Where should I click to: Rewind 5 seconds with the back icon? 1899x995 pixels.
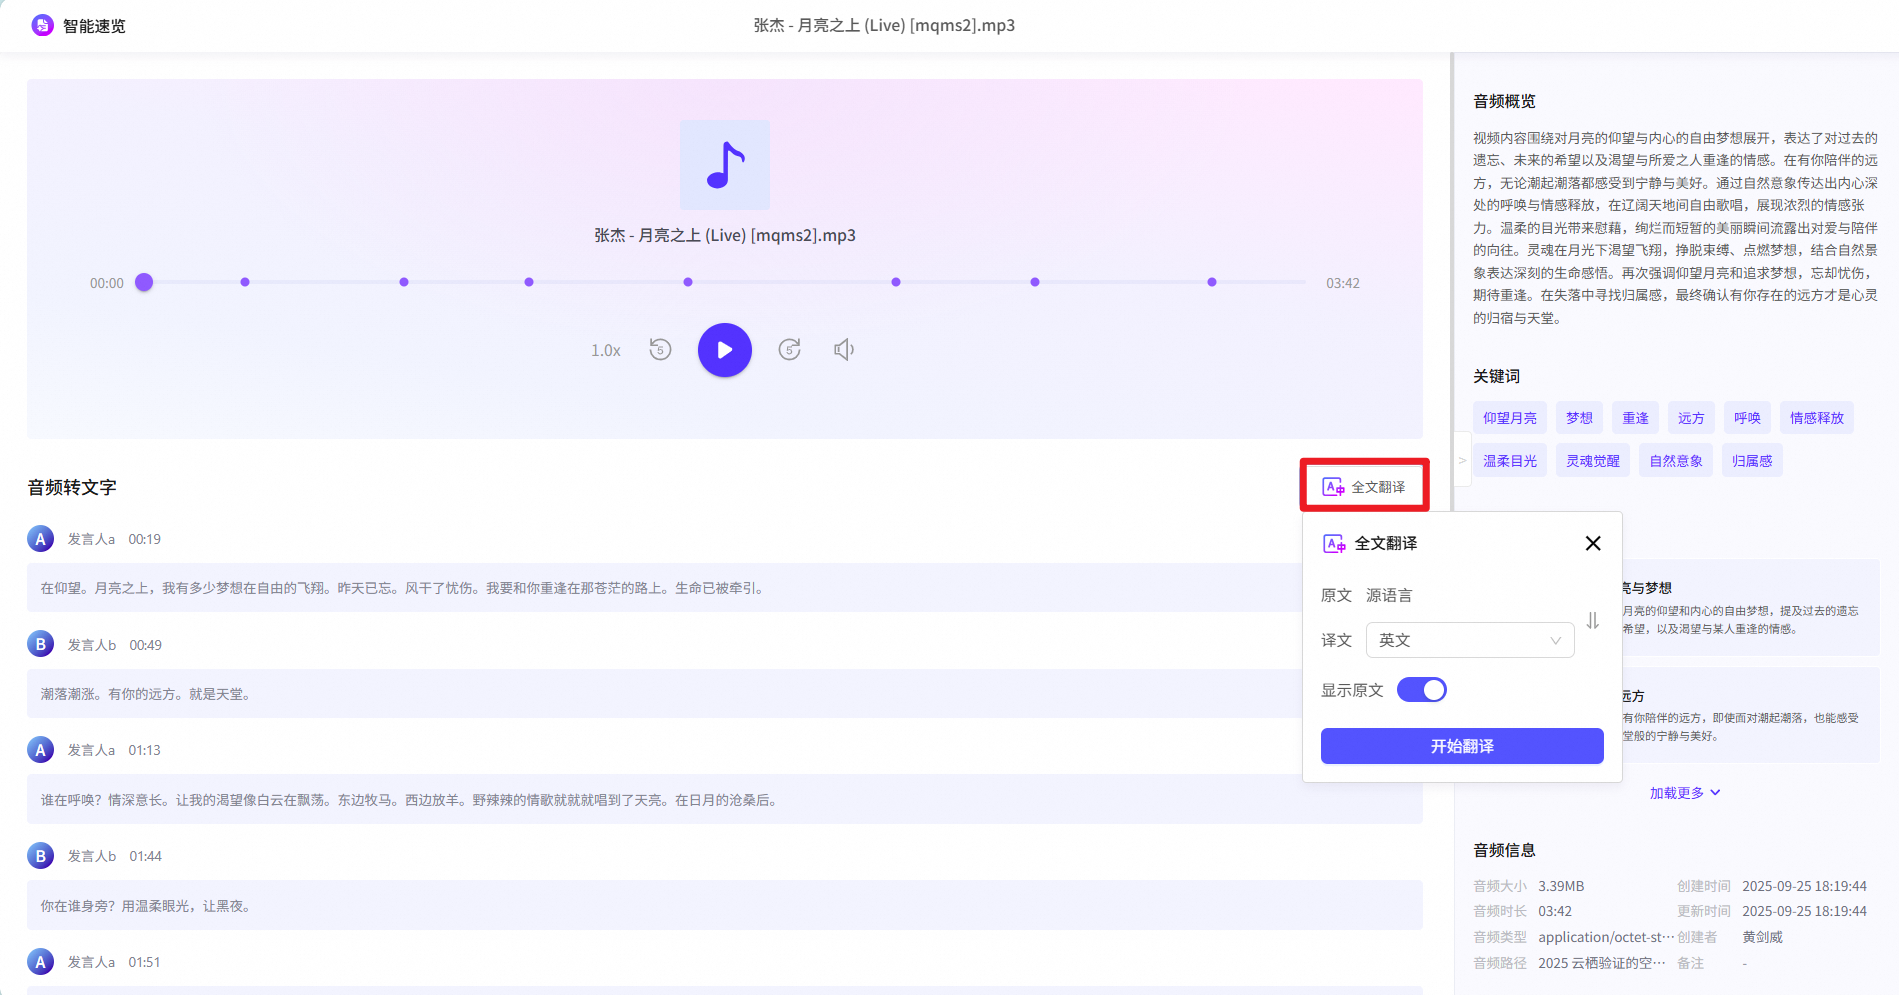point(660,350)
